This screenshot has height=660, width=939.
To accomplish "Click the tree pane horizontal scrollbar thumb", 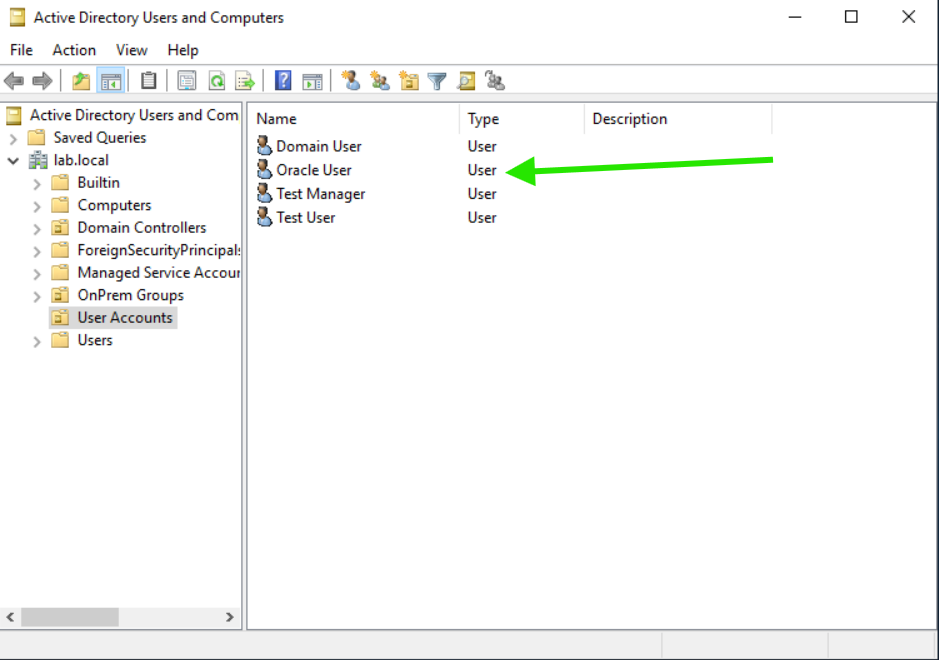I will pyautogui.click(x=70, y=617).
